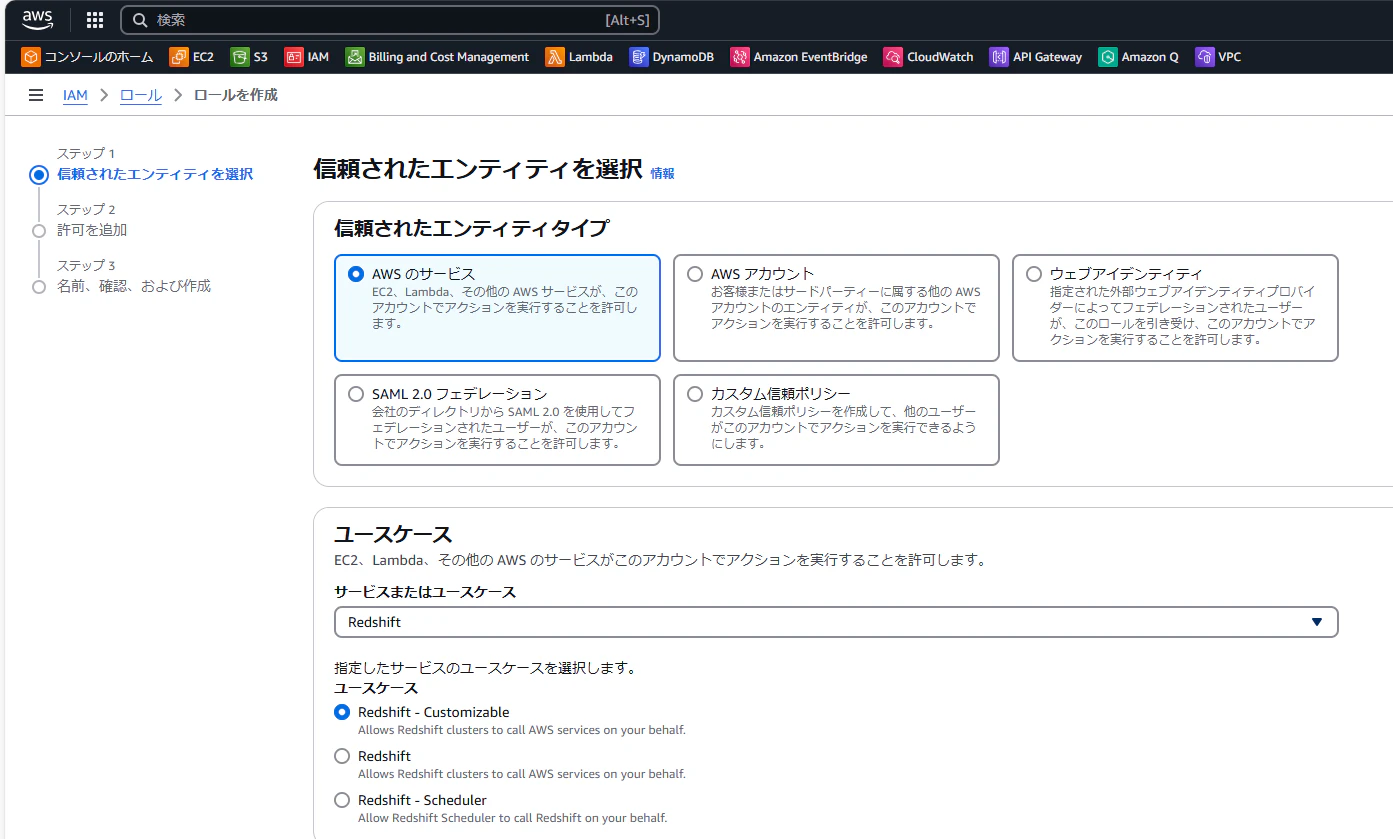Choose Redshift - Scheduler use case
Viewport: 1393px width, 839px height.
coord(342,800)
